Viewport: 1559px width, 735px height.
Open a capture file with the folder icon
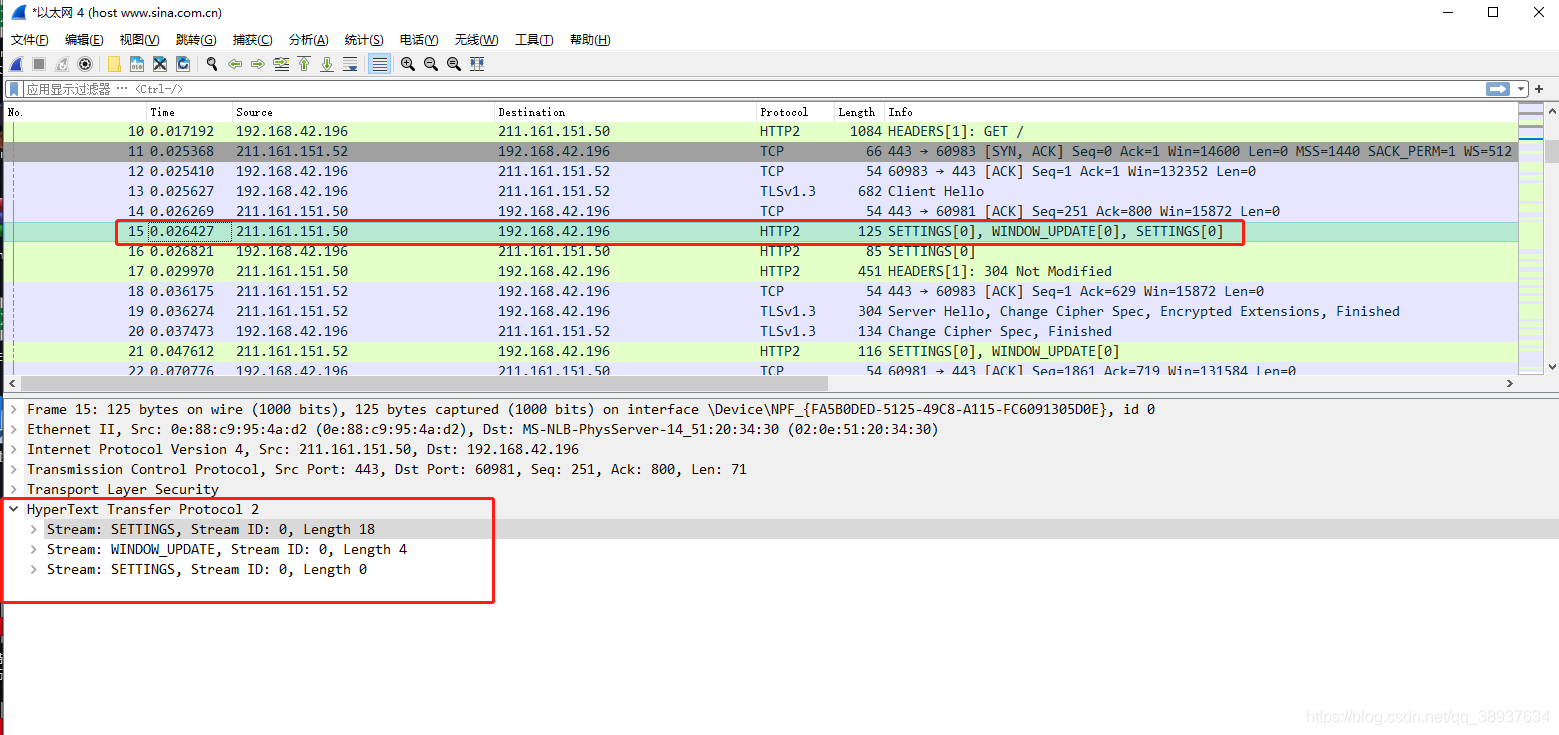click(114, 64)
